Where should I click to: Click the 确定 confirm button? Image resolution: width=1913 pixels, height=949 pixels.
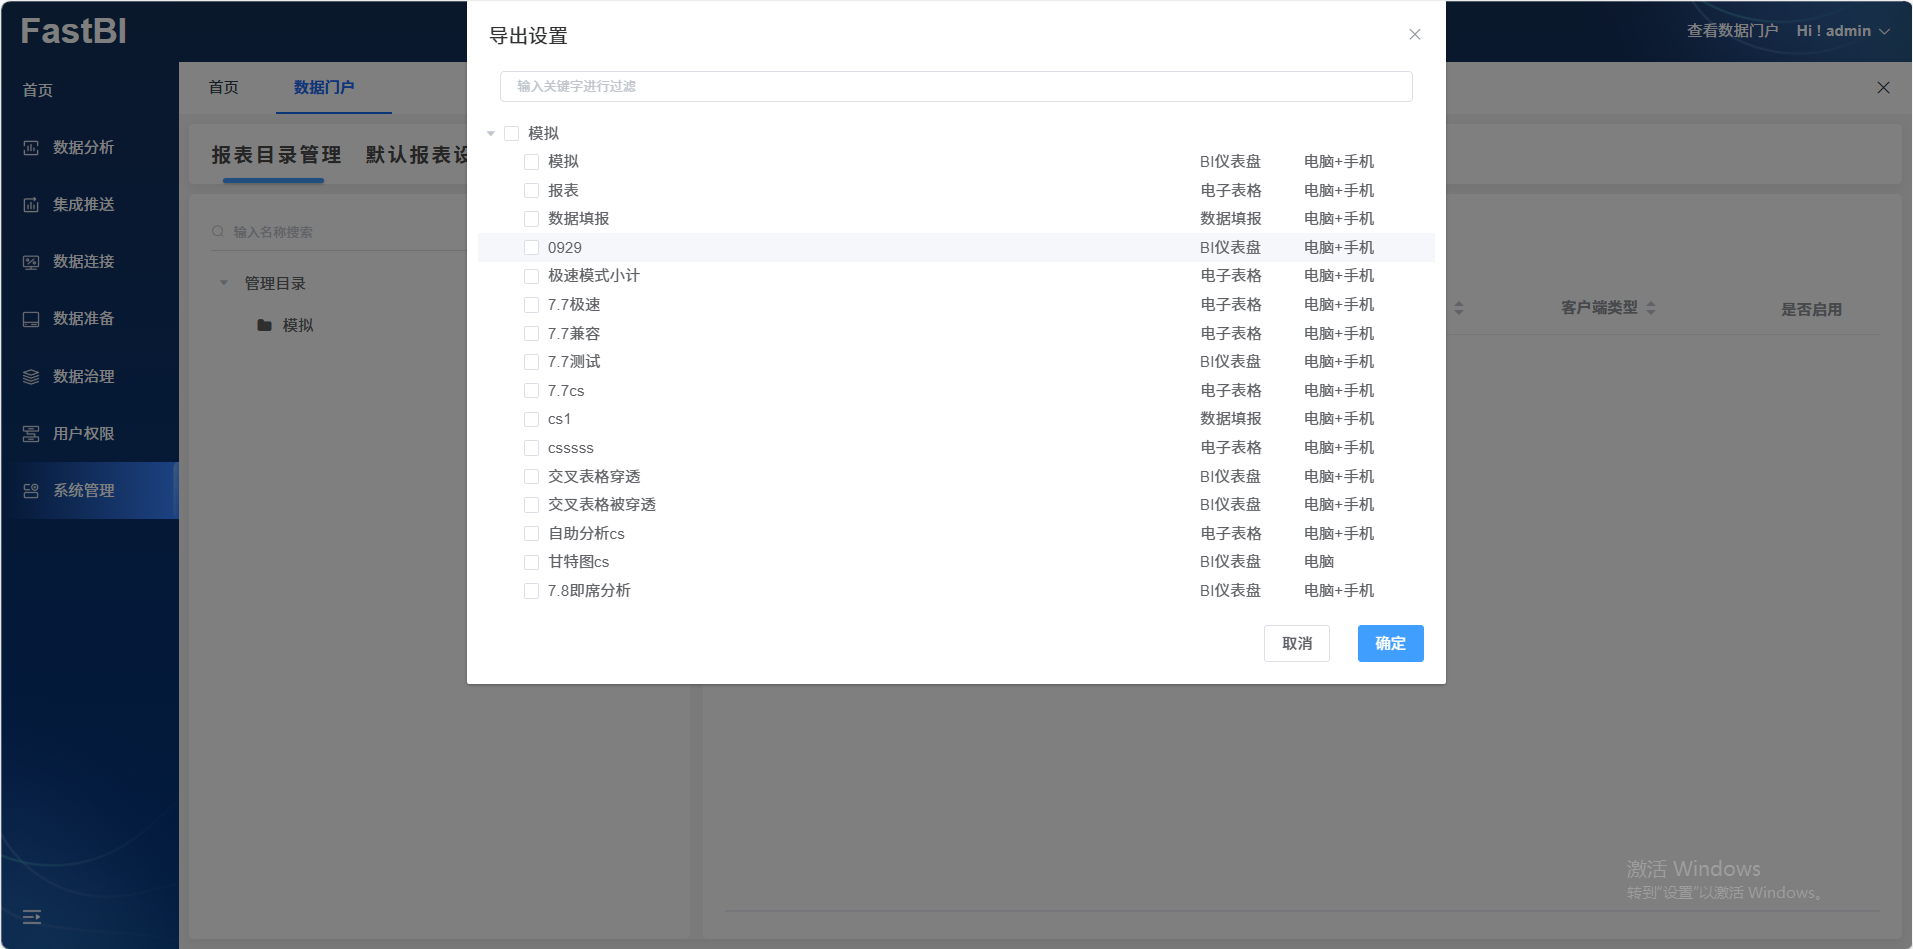click(x=1390, y=644)
